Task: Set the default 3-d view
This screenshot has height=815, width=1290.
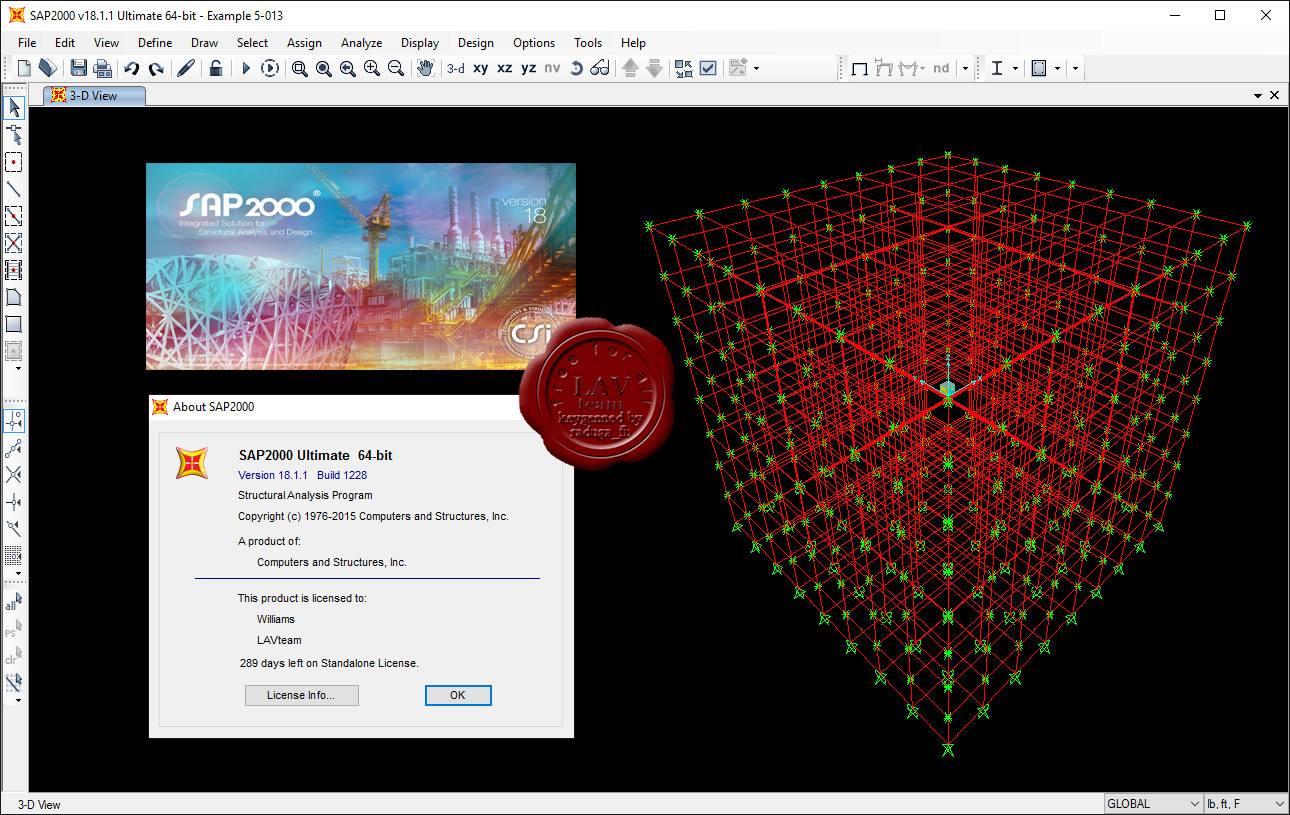Action: [456, 68]
